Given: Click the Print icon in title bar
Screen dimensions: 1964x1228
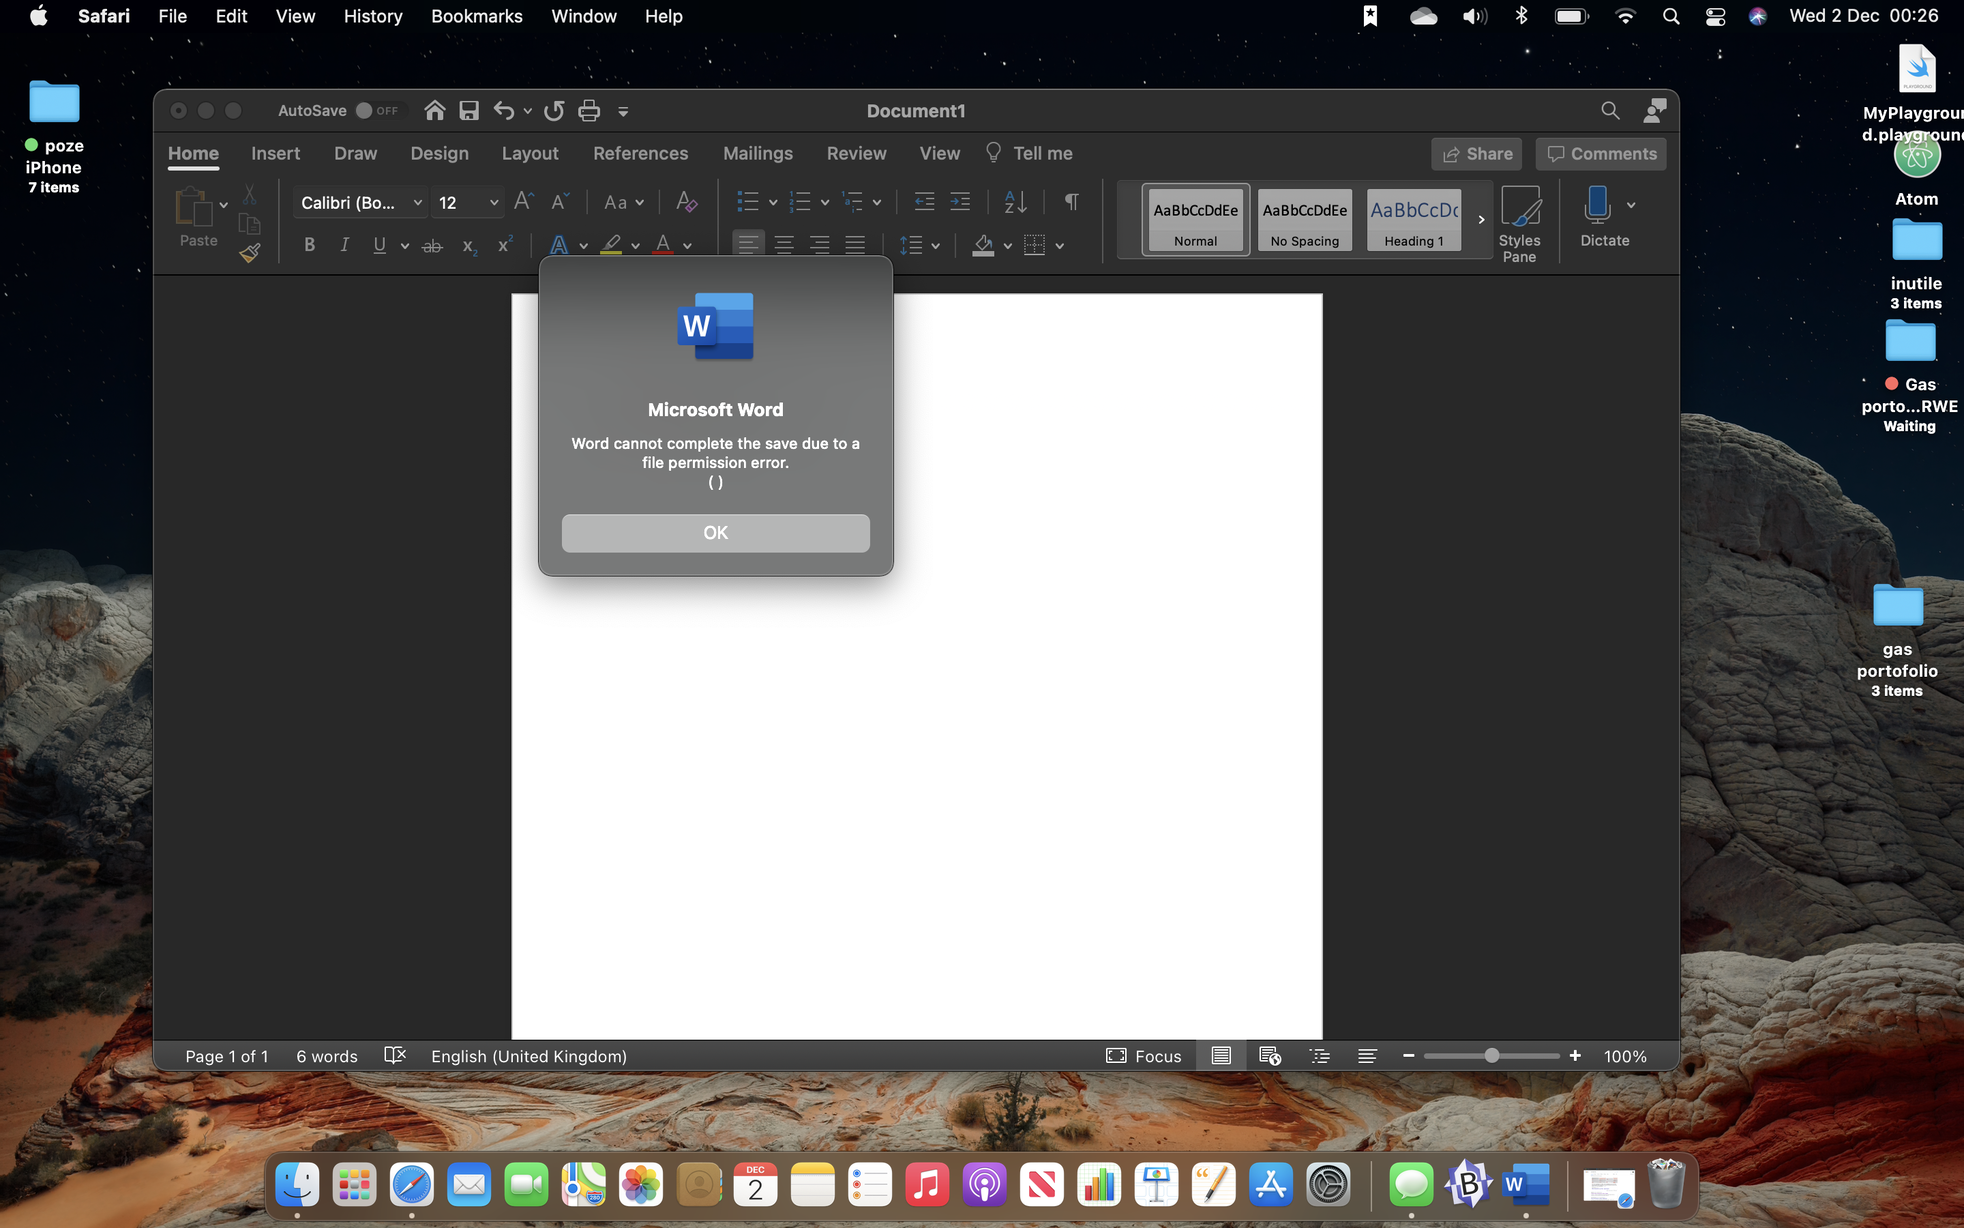Looking at the screenshot, I should click(x=589, y=111).
